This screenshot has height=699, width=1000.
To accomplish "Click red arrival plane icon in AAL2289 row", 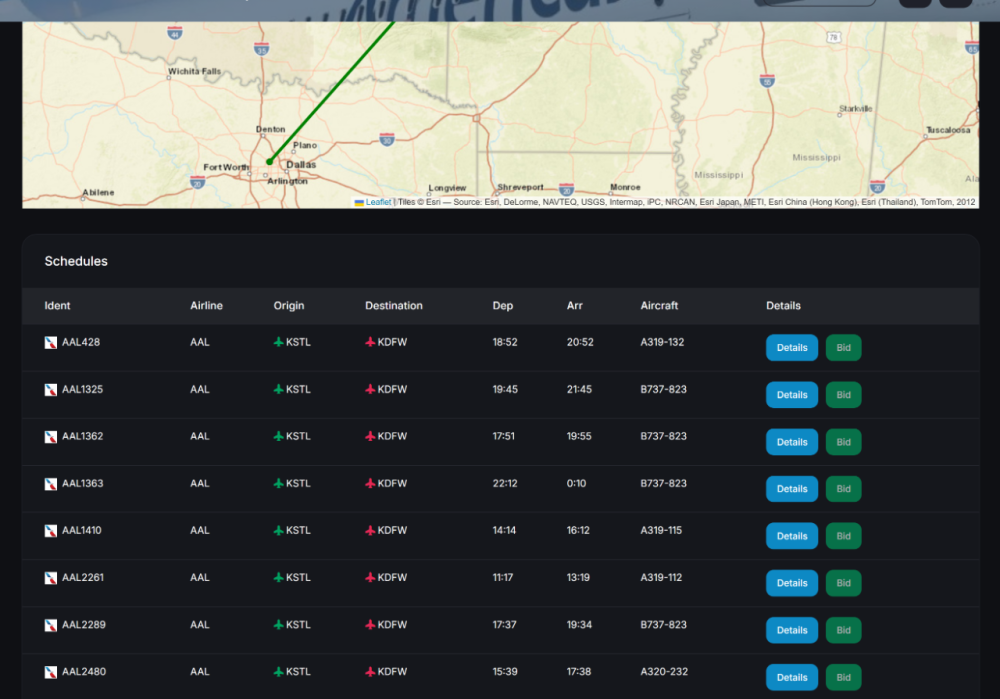I will point(370,625).
